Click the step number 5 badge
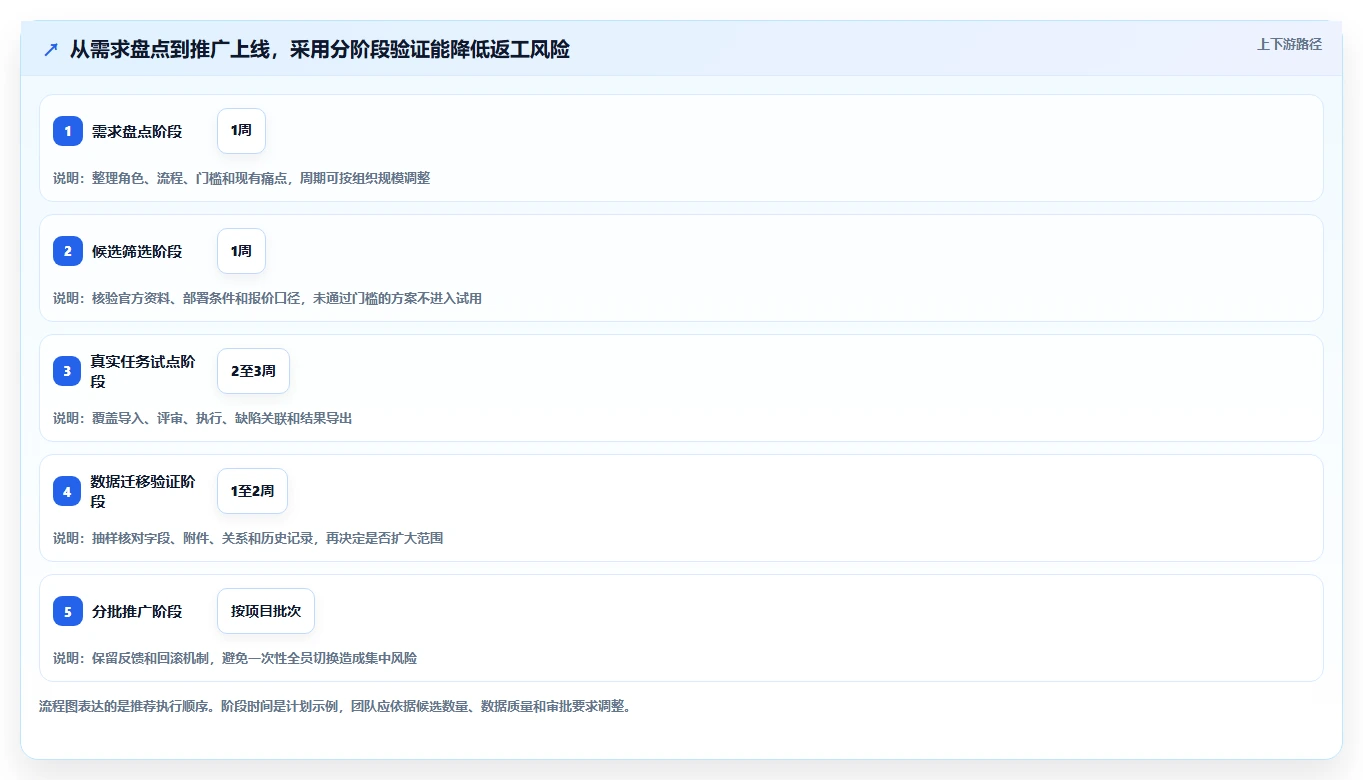1363x780 pixels. [68, 611]
